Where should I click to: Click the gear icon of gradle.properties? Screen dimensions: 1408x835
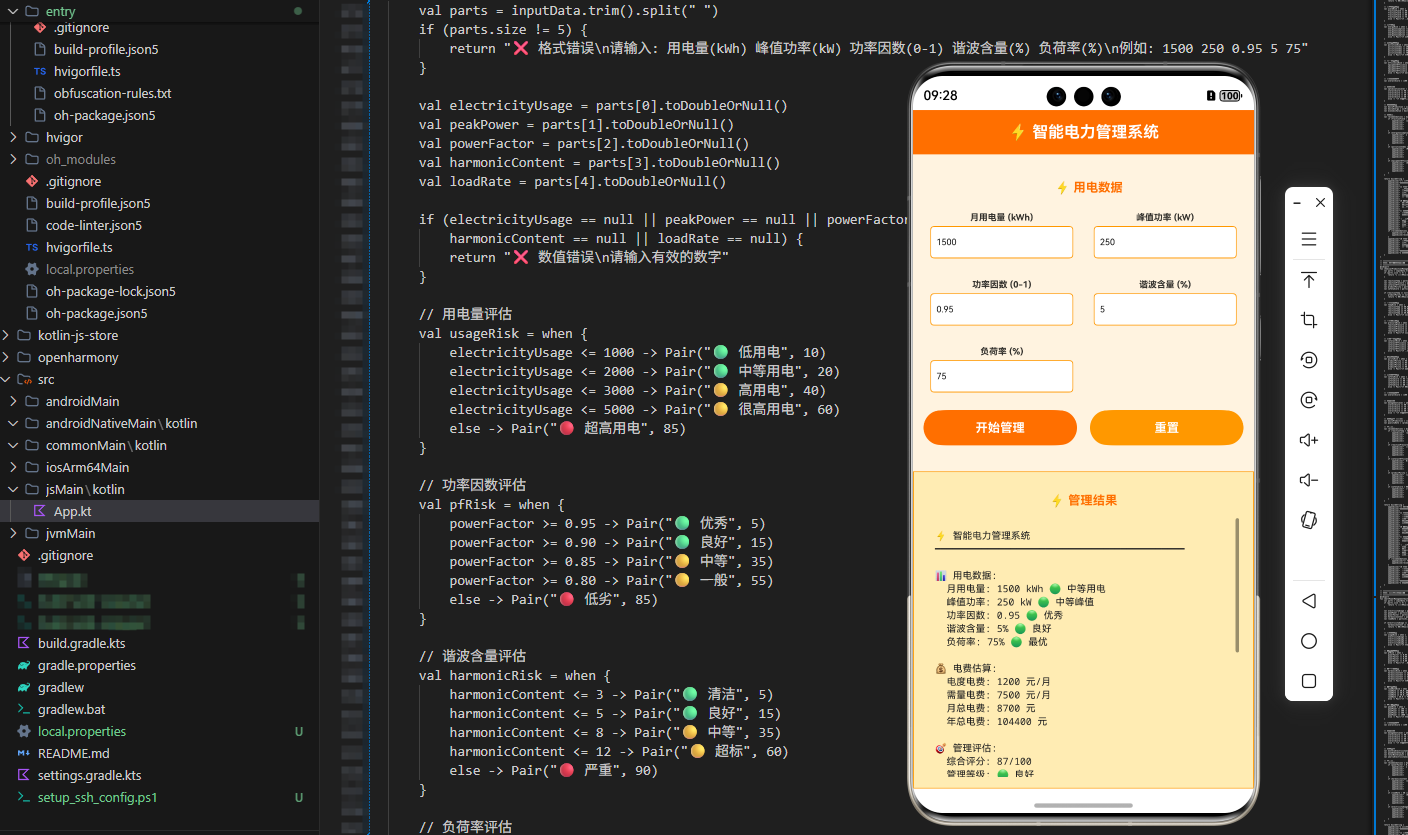tap(24, 665)
